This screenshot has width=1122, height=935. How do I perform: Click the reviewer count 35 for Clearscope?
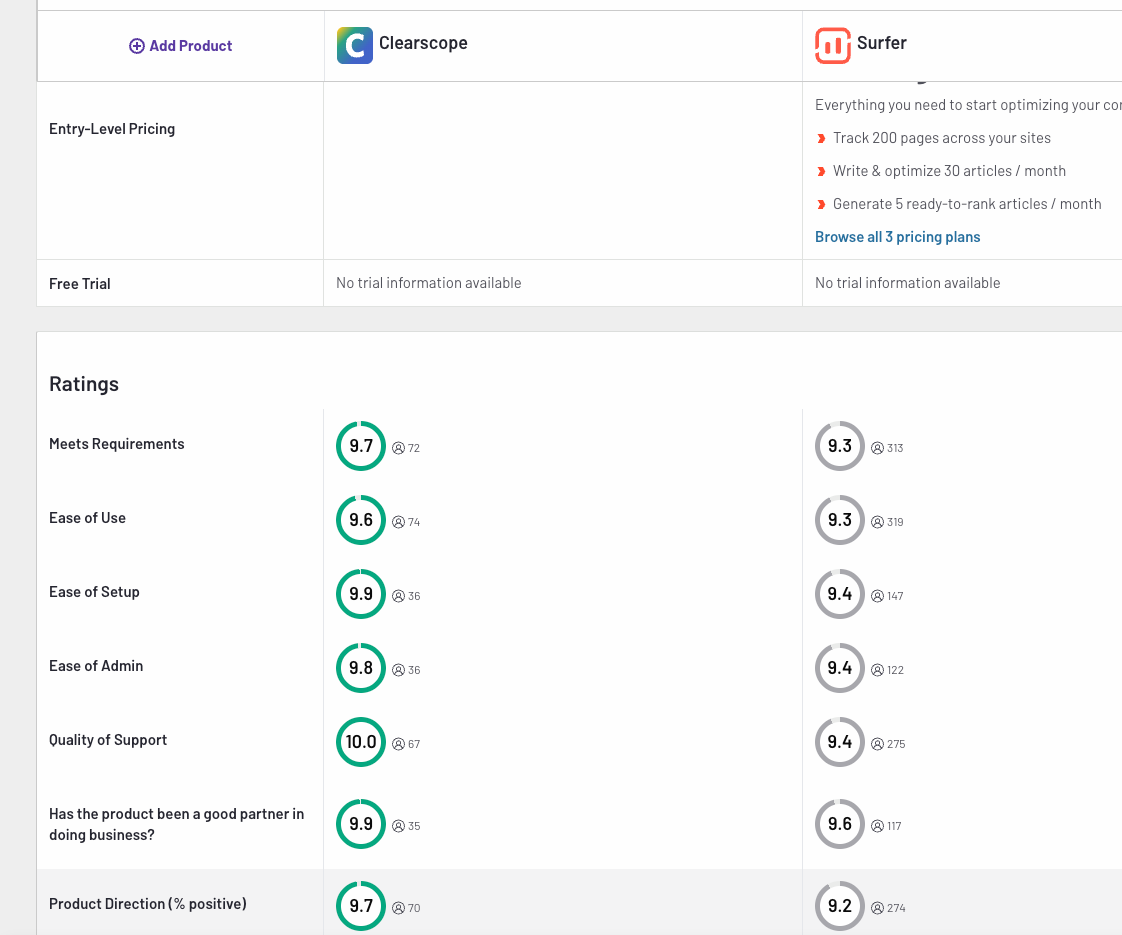coord(414,826)
